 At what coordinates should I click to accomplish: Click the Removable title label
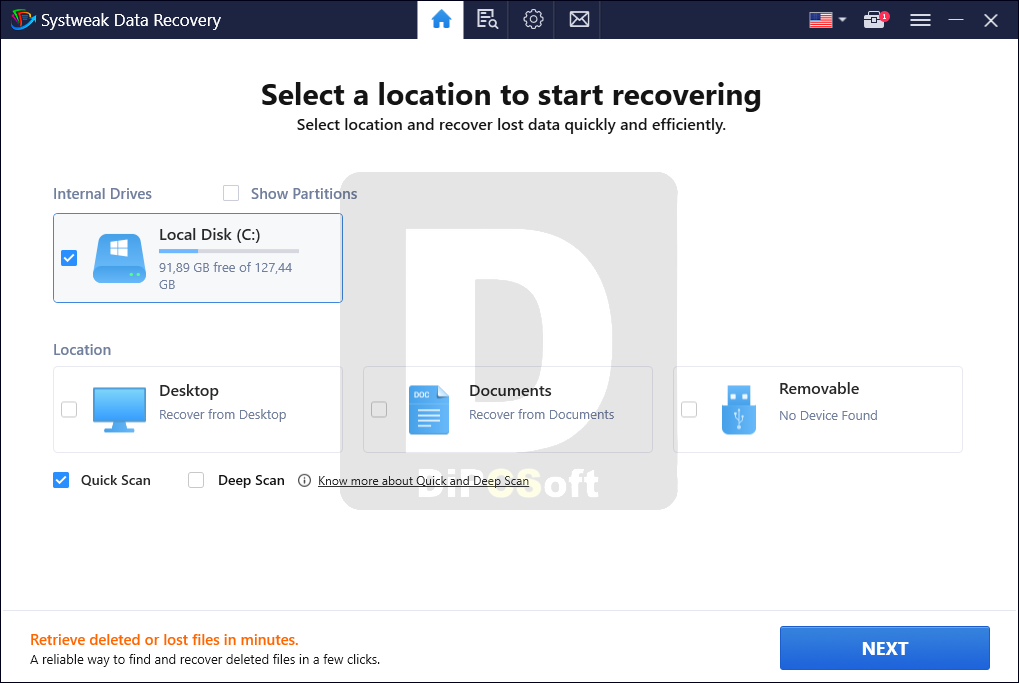(819, 389)
